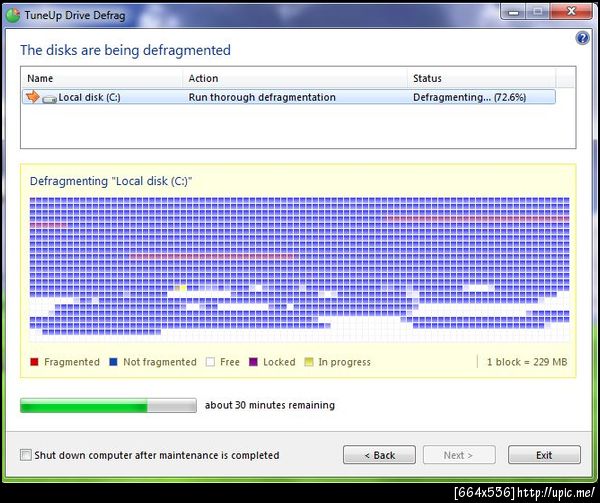Select the Local disk (C:) row
Image resolution: width=600 pixels, height=503 pixels.
point(289,97)
